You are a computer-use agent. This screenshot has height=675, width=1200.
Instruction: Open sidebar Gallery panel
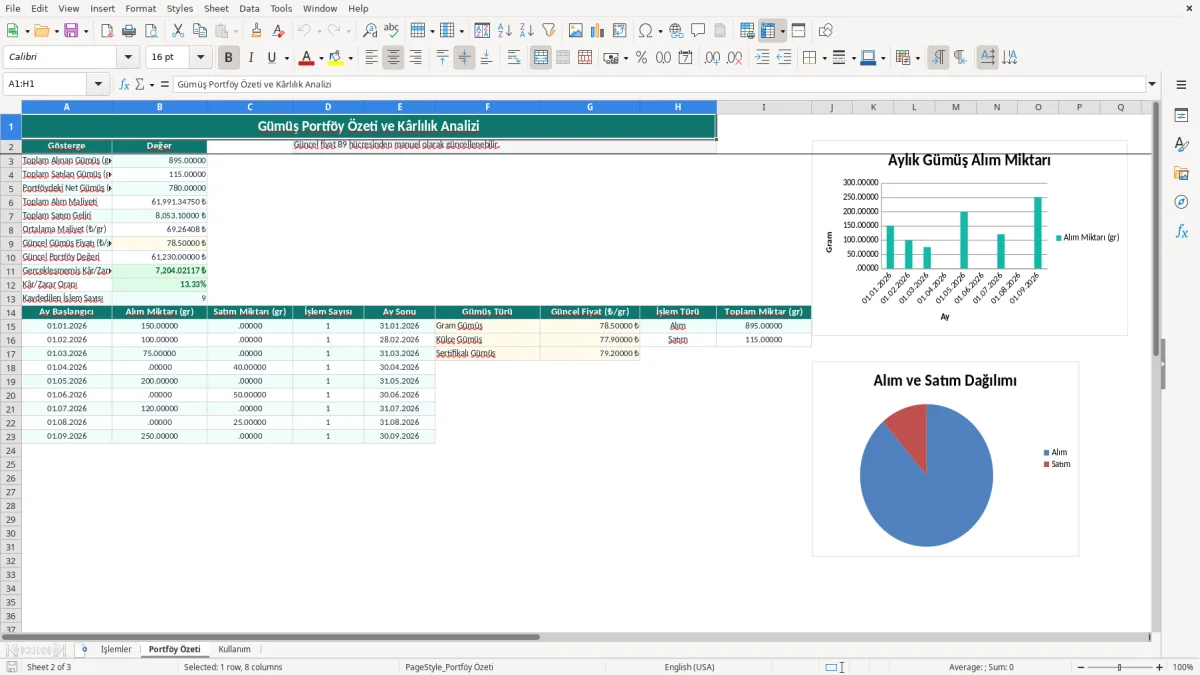pos(1181,173)
